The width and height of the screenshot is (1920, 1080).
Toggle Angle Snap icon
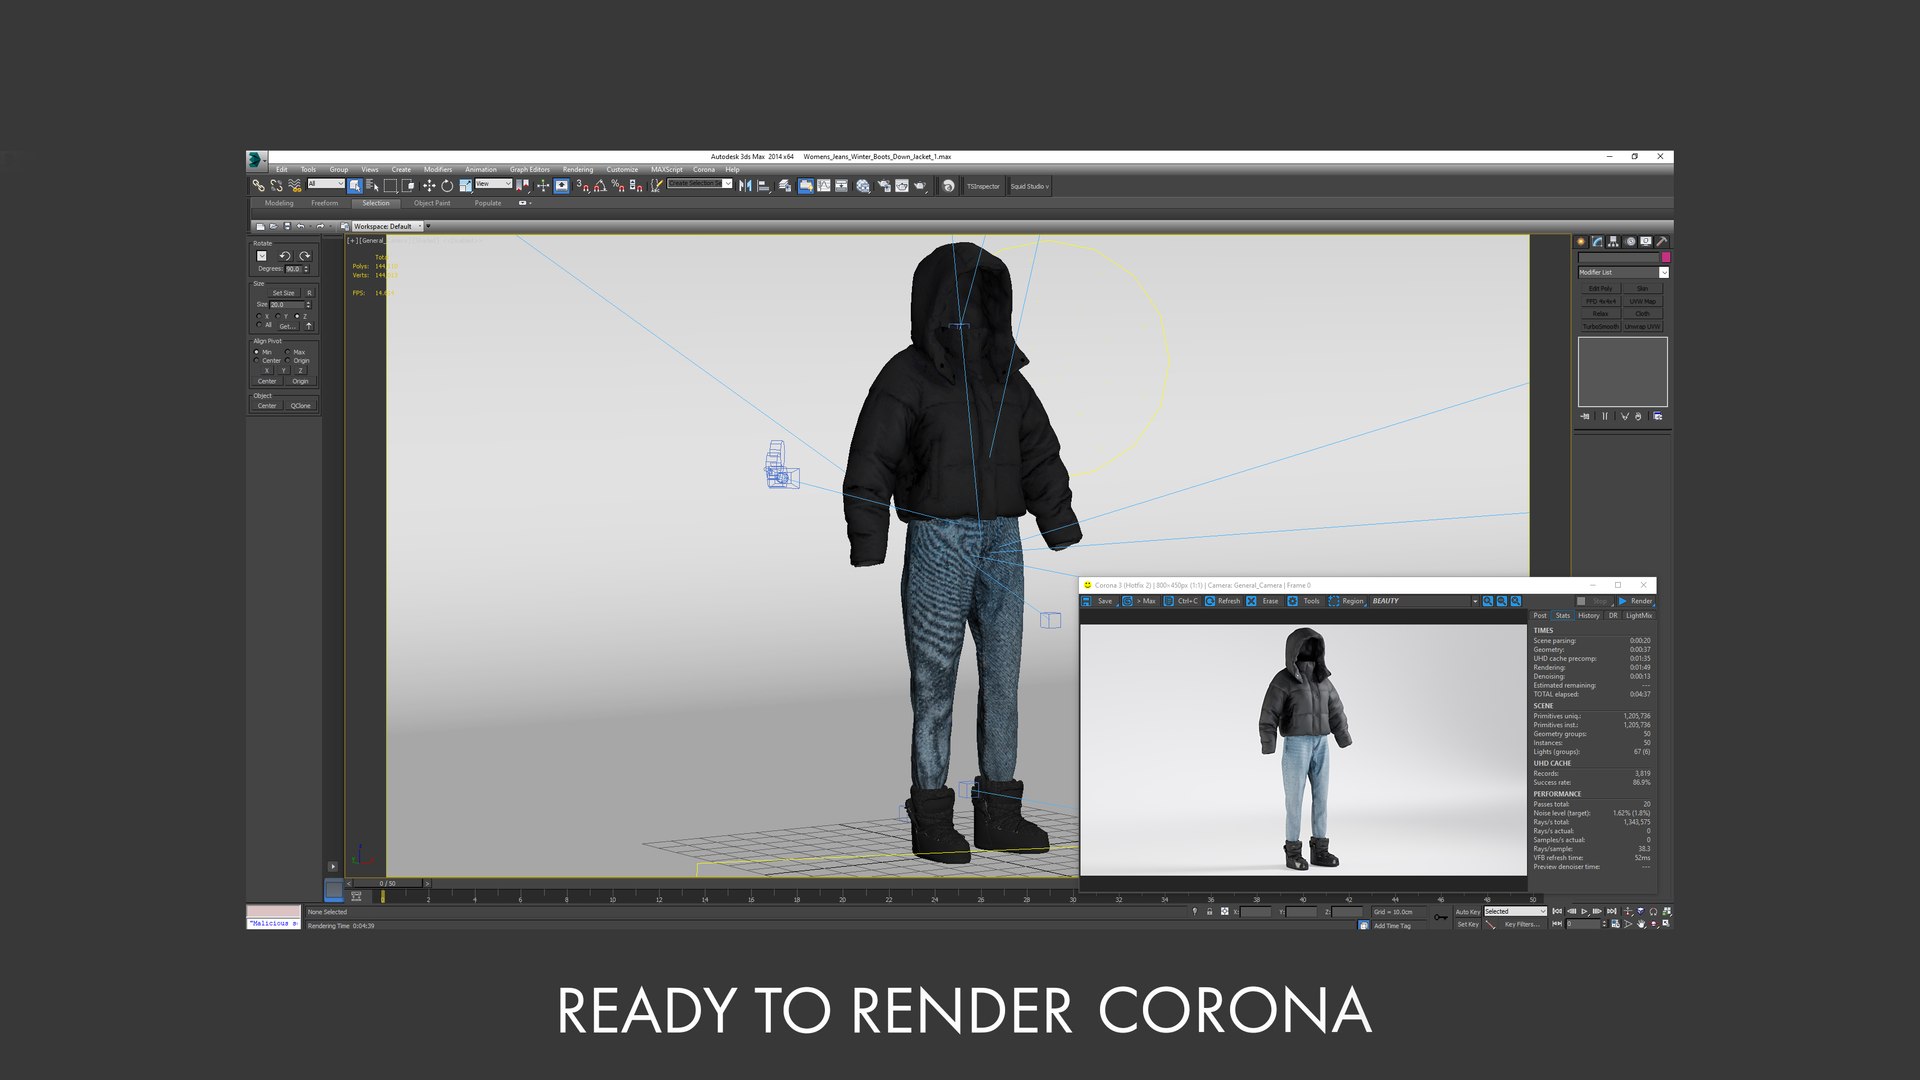[x=600, y=186]
